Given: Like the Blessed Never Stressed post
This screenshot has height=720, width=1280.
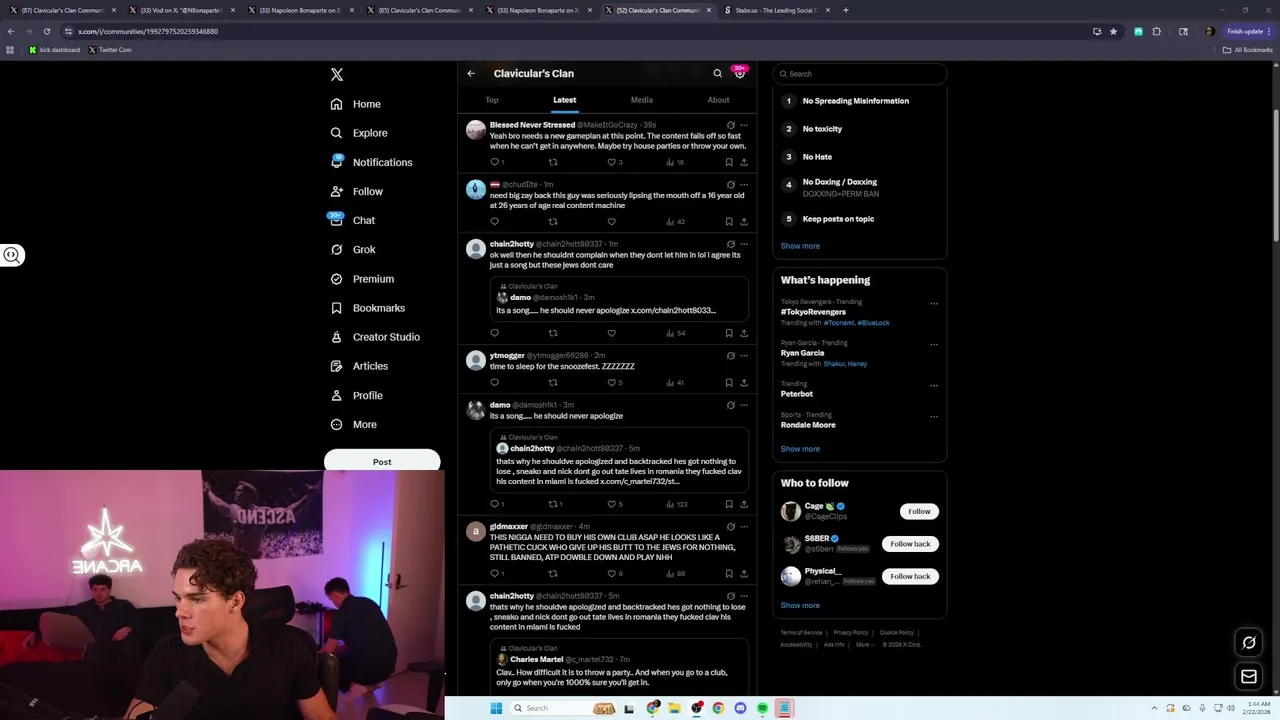Looking at the screenshot, I should pos(612,162).
